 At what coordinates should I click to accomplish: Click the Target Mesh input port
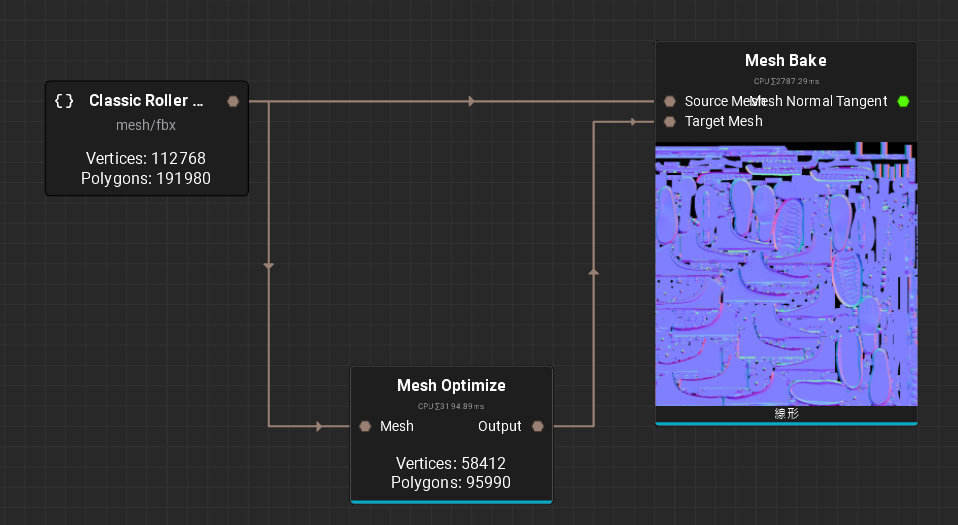click(670, 122)
